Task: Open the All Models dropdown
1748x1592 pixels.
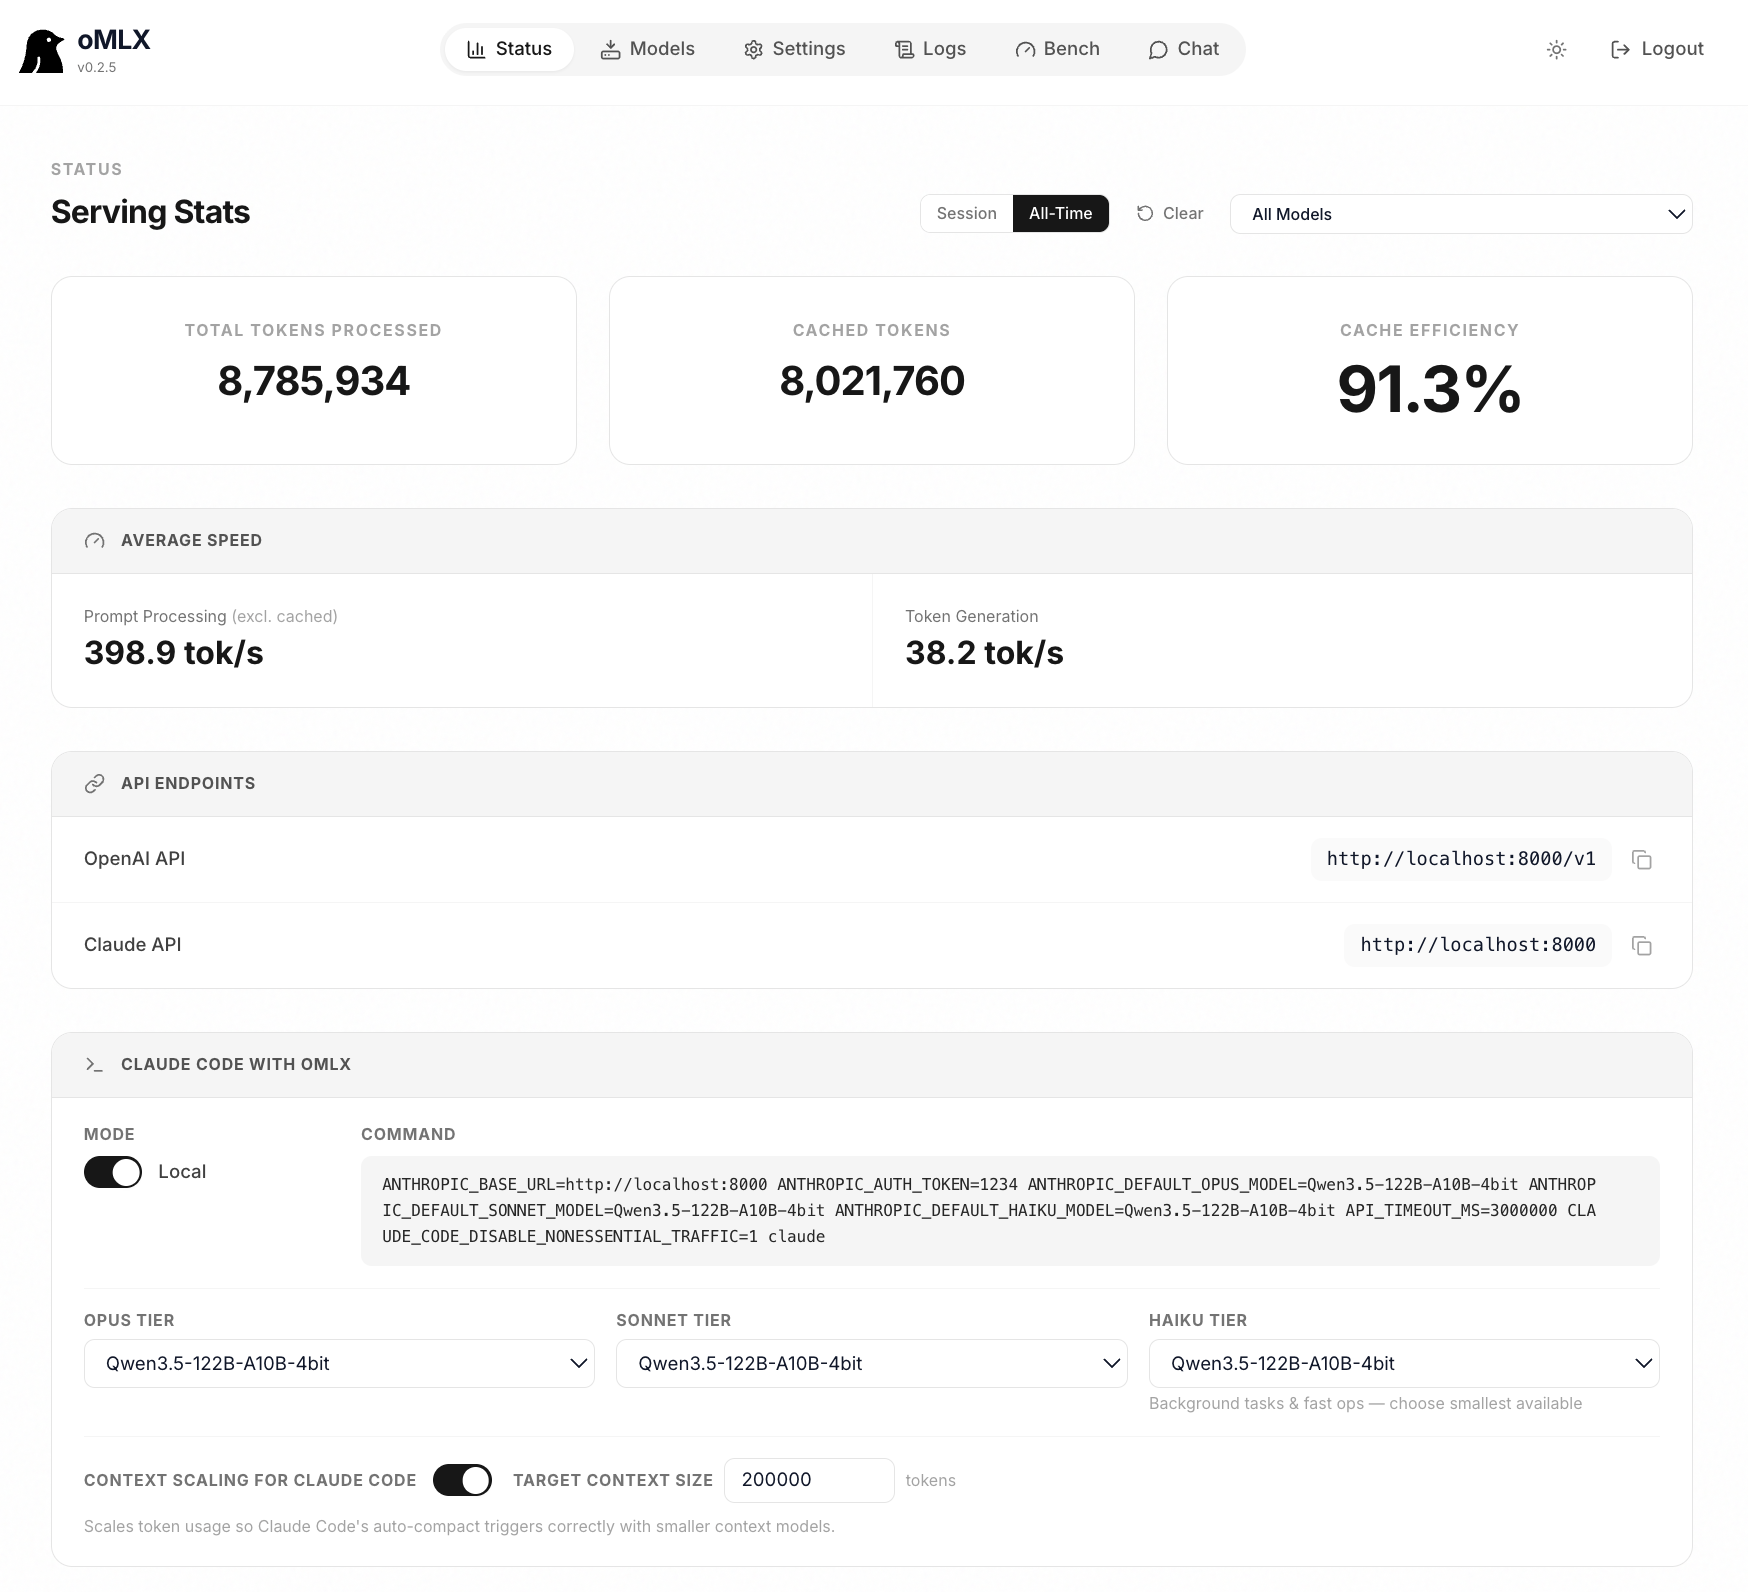Action: point(1459,213)
